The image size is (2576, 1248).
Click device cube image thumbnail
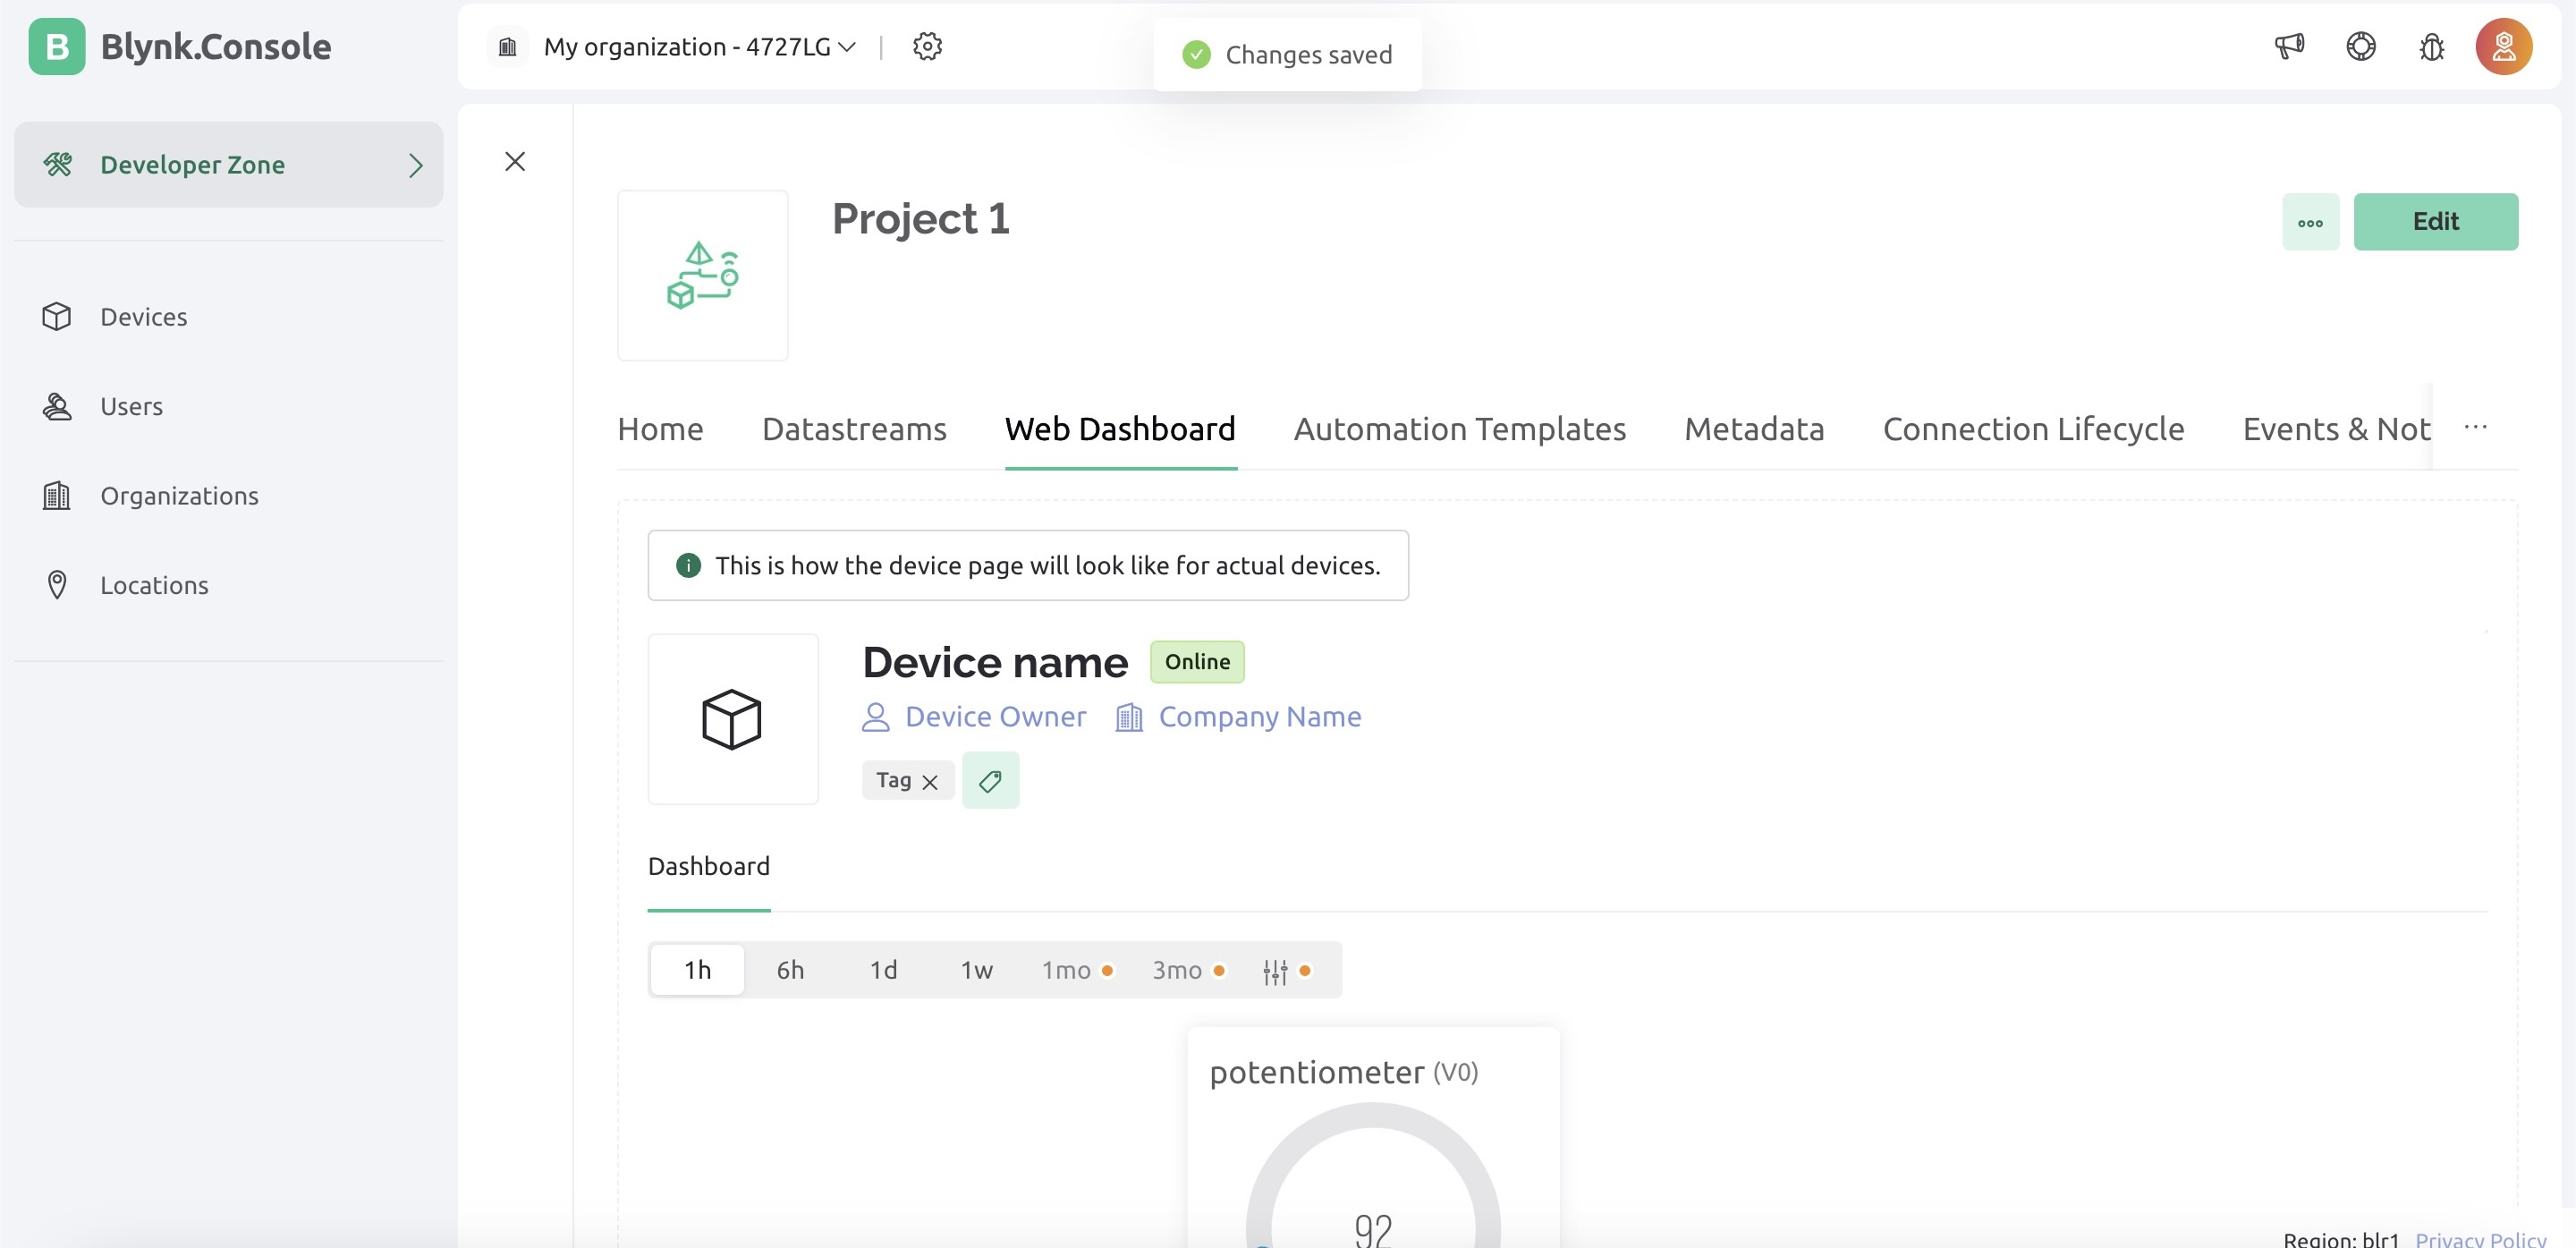(x=732, y=719)
